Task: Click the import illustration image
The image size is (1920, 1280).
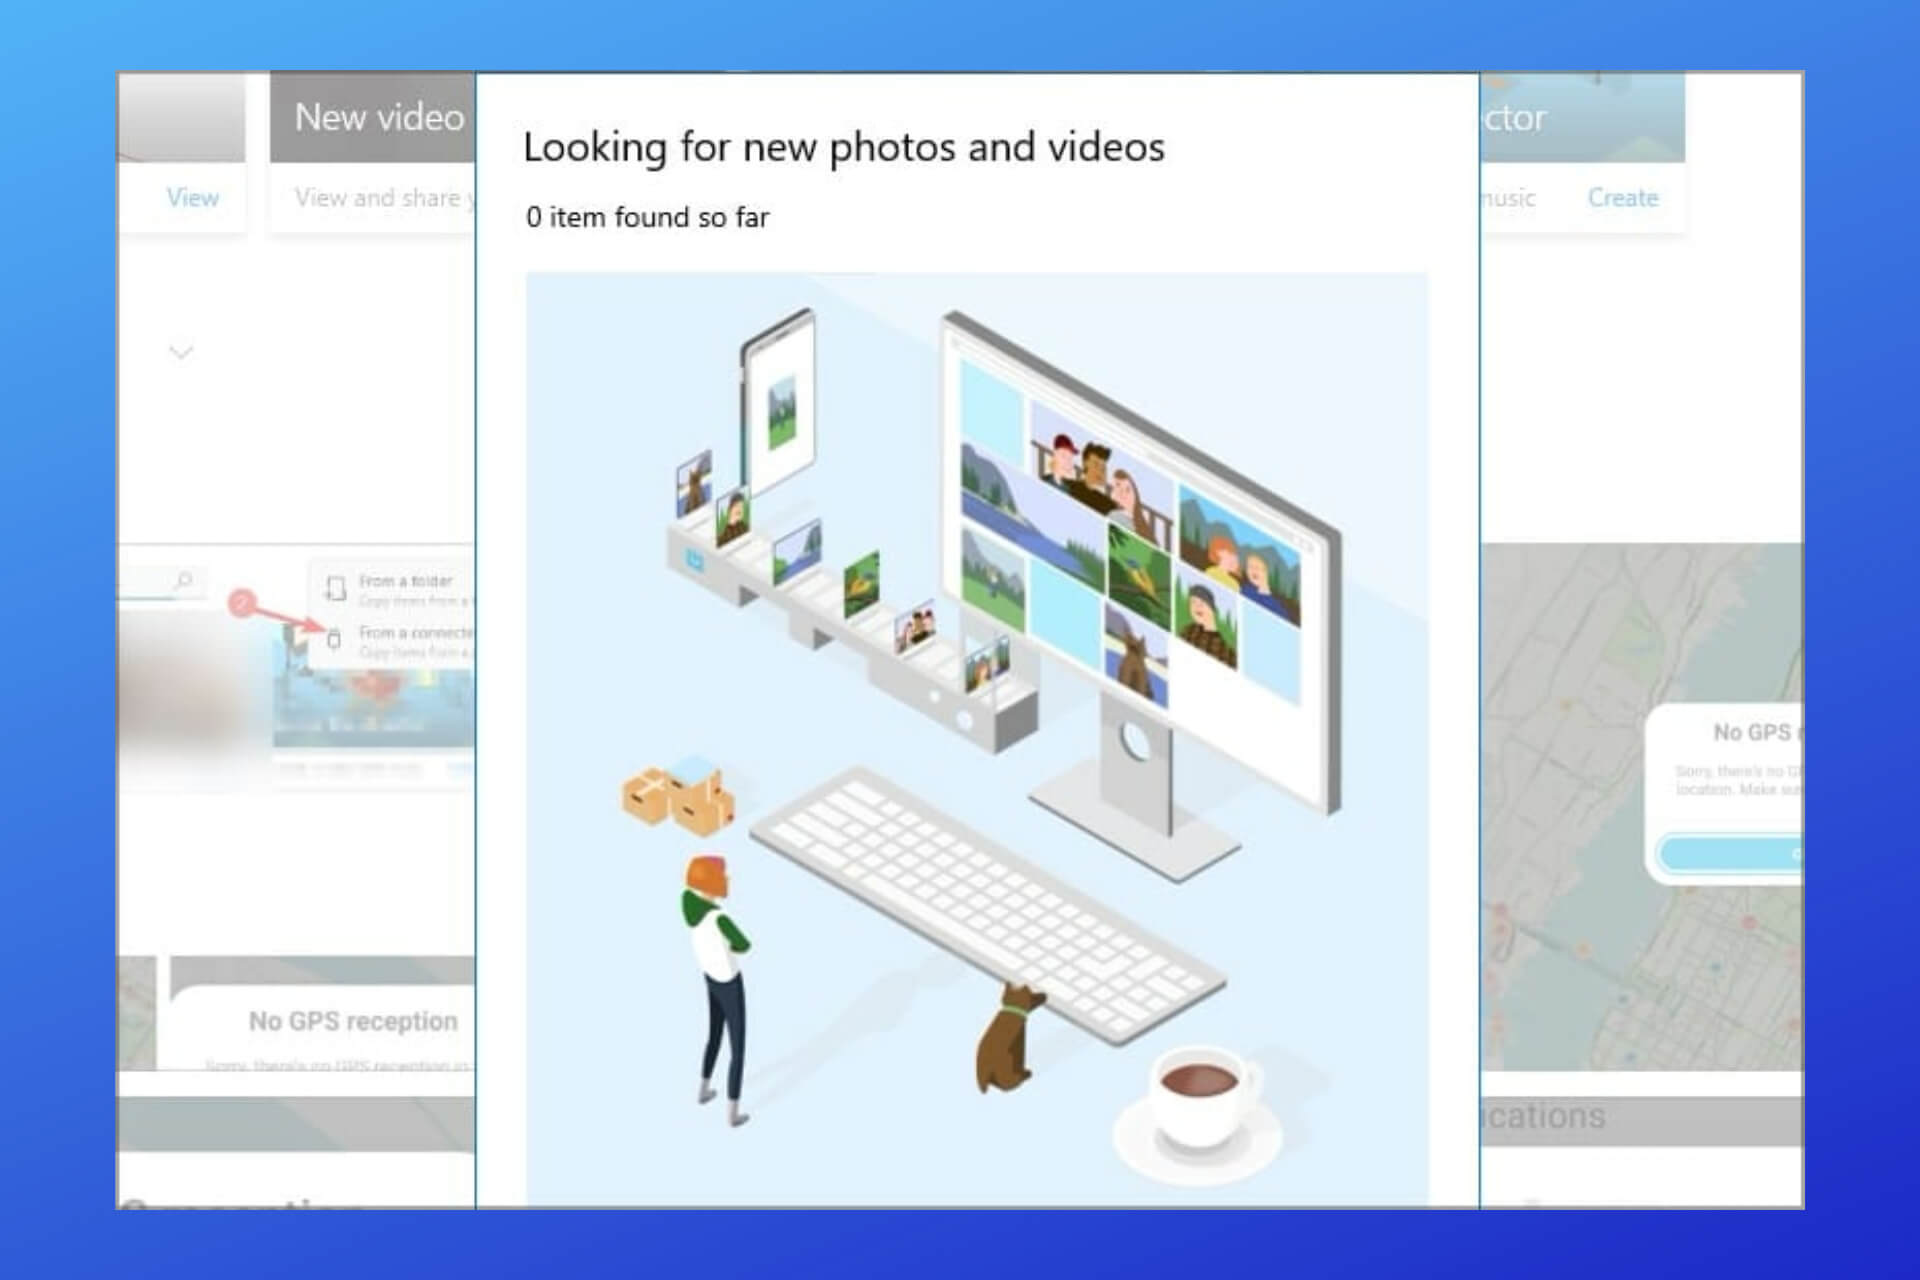Action: pos(977,738)
